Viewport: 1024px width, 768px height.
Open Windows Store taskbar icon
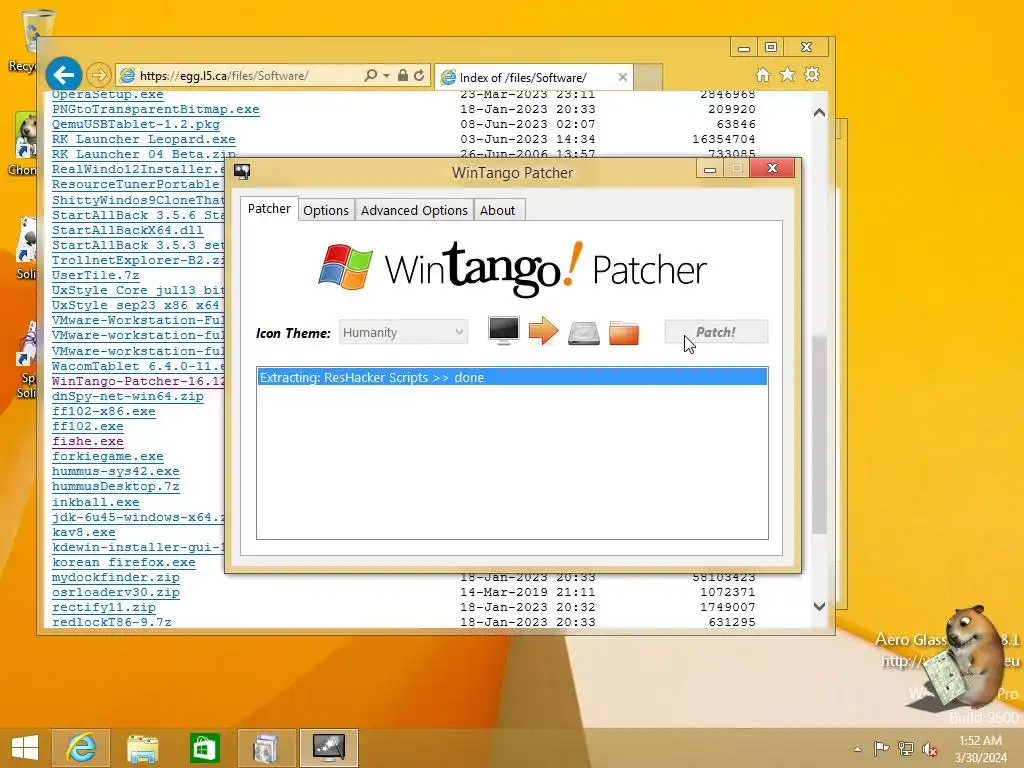(x=204, y=748)
